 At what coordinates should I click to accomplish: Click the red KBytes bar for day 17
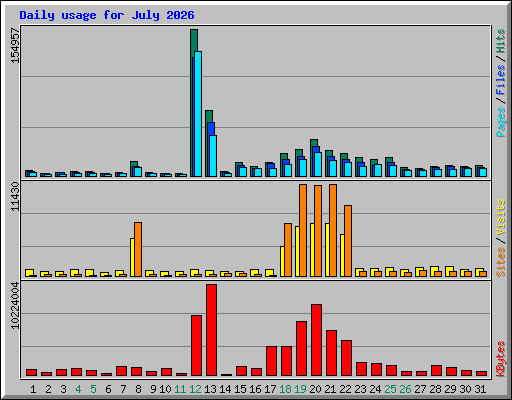coord(271,361)
